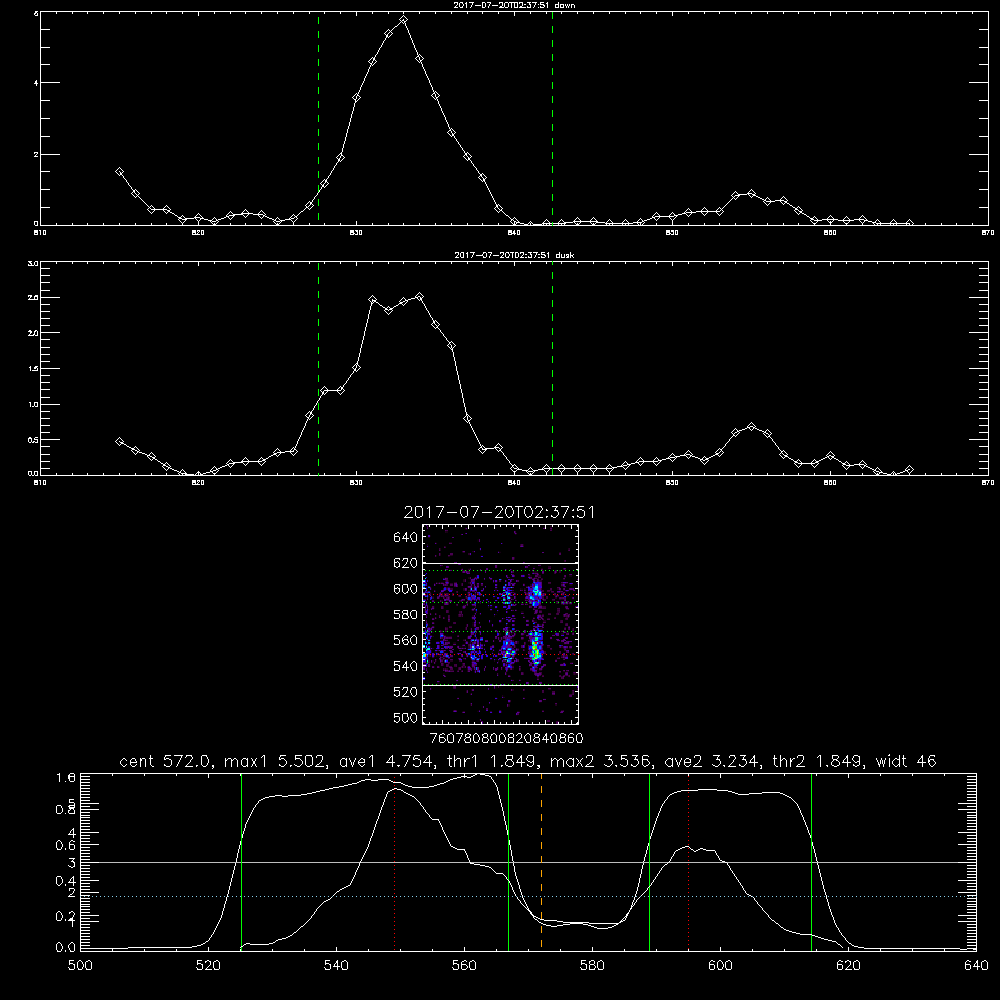Click the third solid green line in bottom plot
The width and height of the screenshot is (1000, 1000).
[x=649, y=861]
